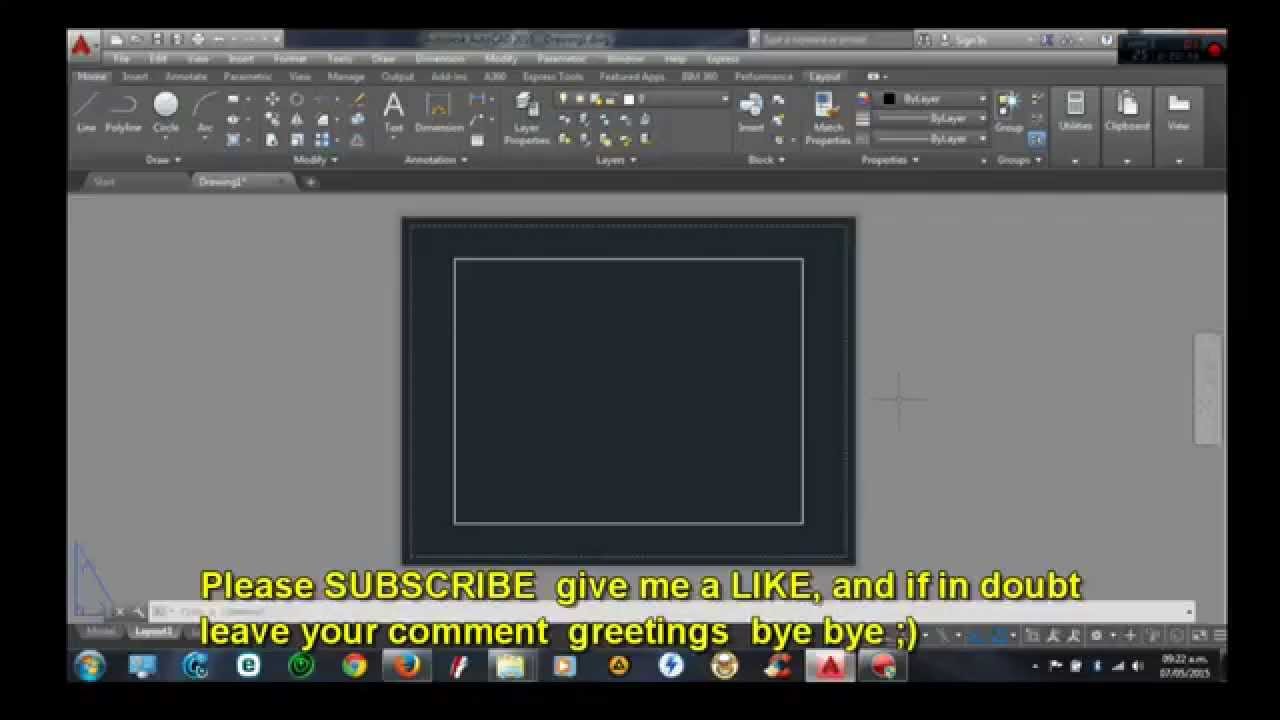
Task: Click the Help question mark icon
Action: coord(1107,40)
